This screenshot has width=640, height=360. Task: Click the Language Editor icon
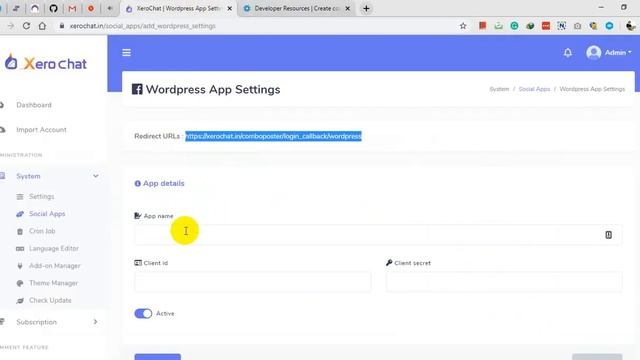pos(20,249)
